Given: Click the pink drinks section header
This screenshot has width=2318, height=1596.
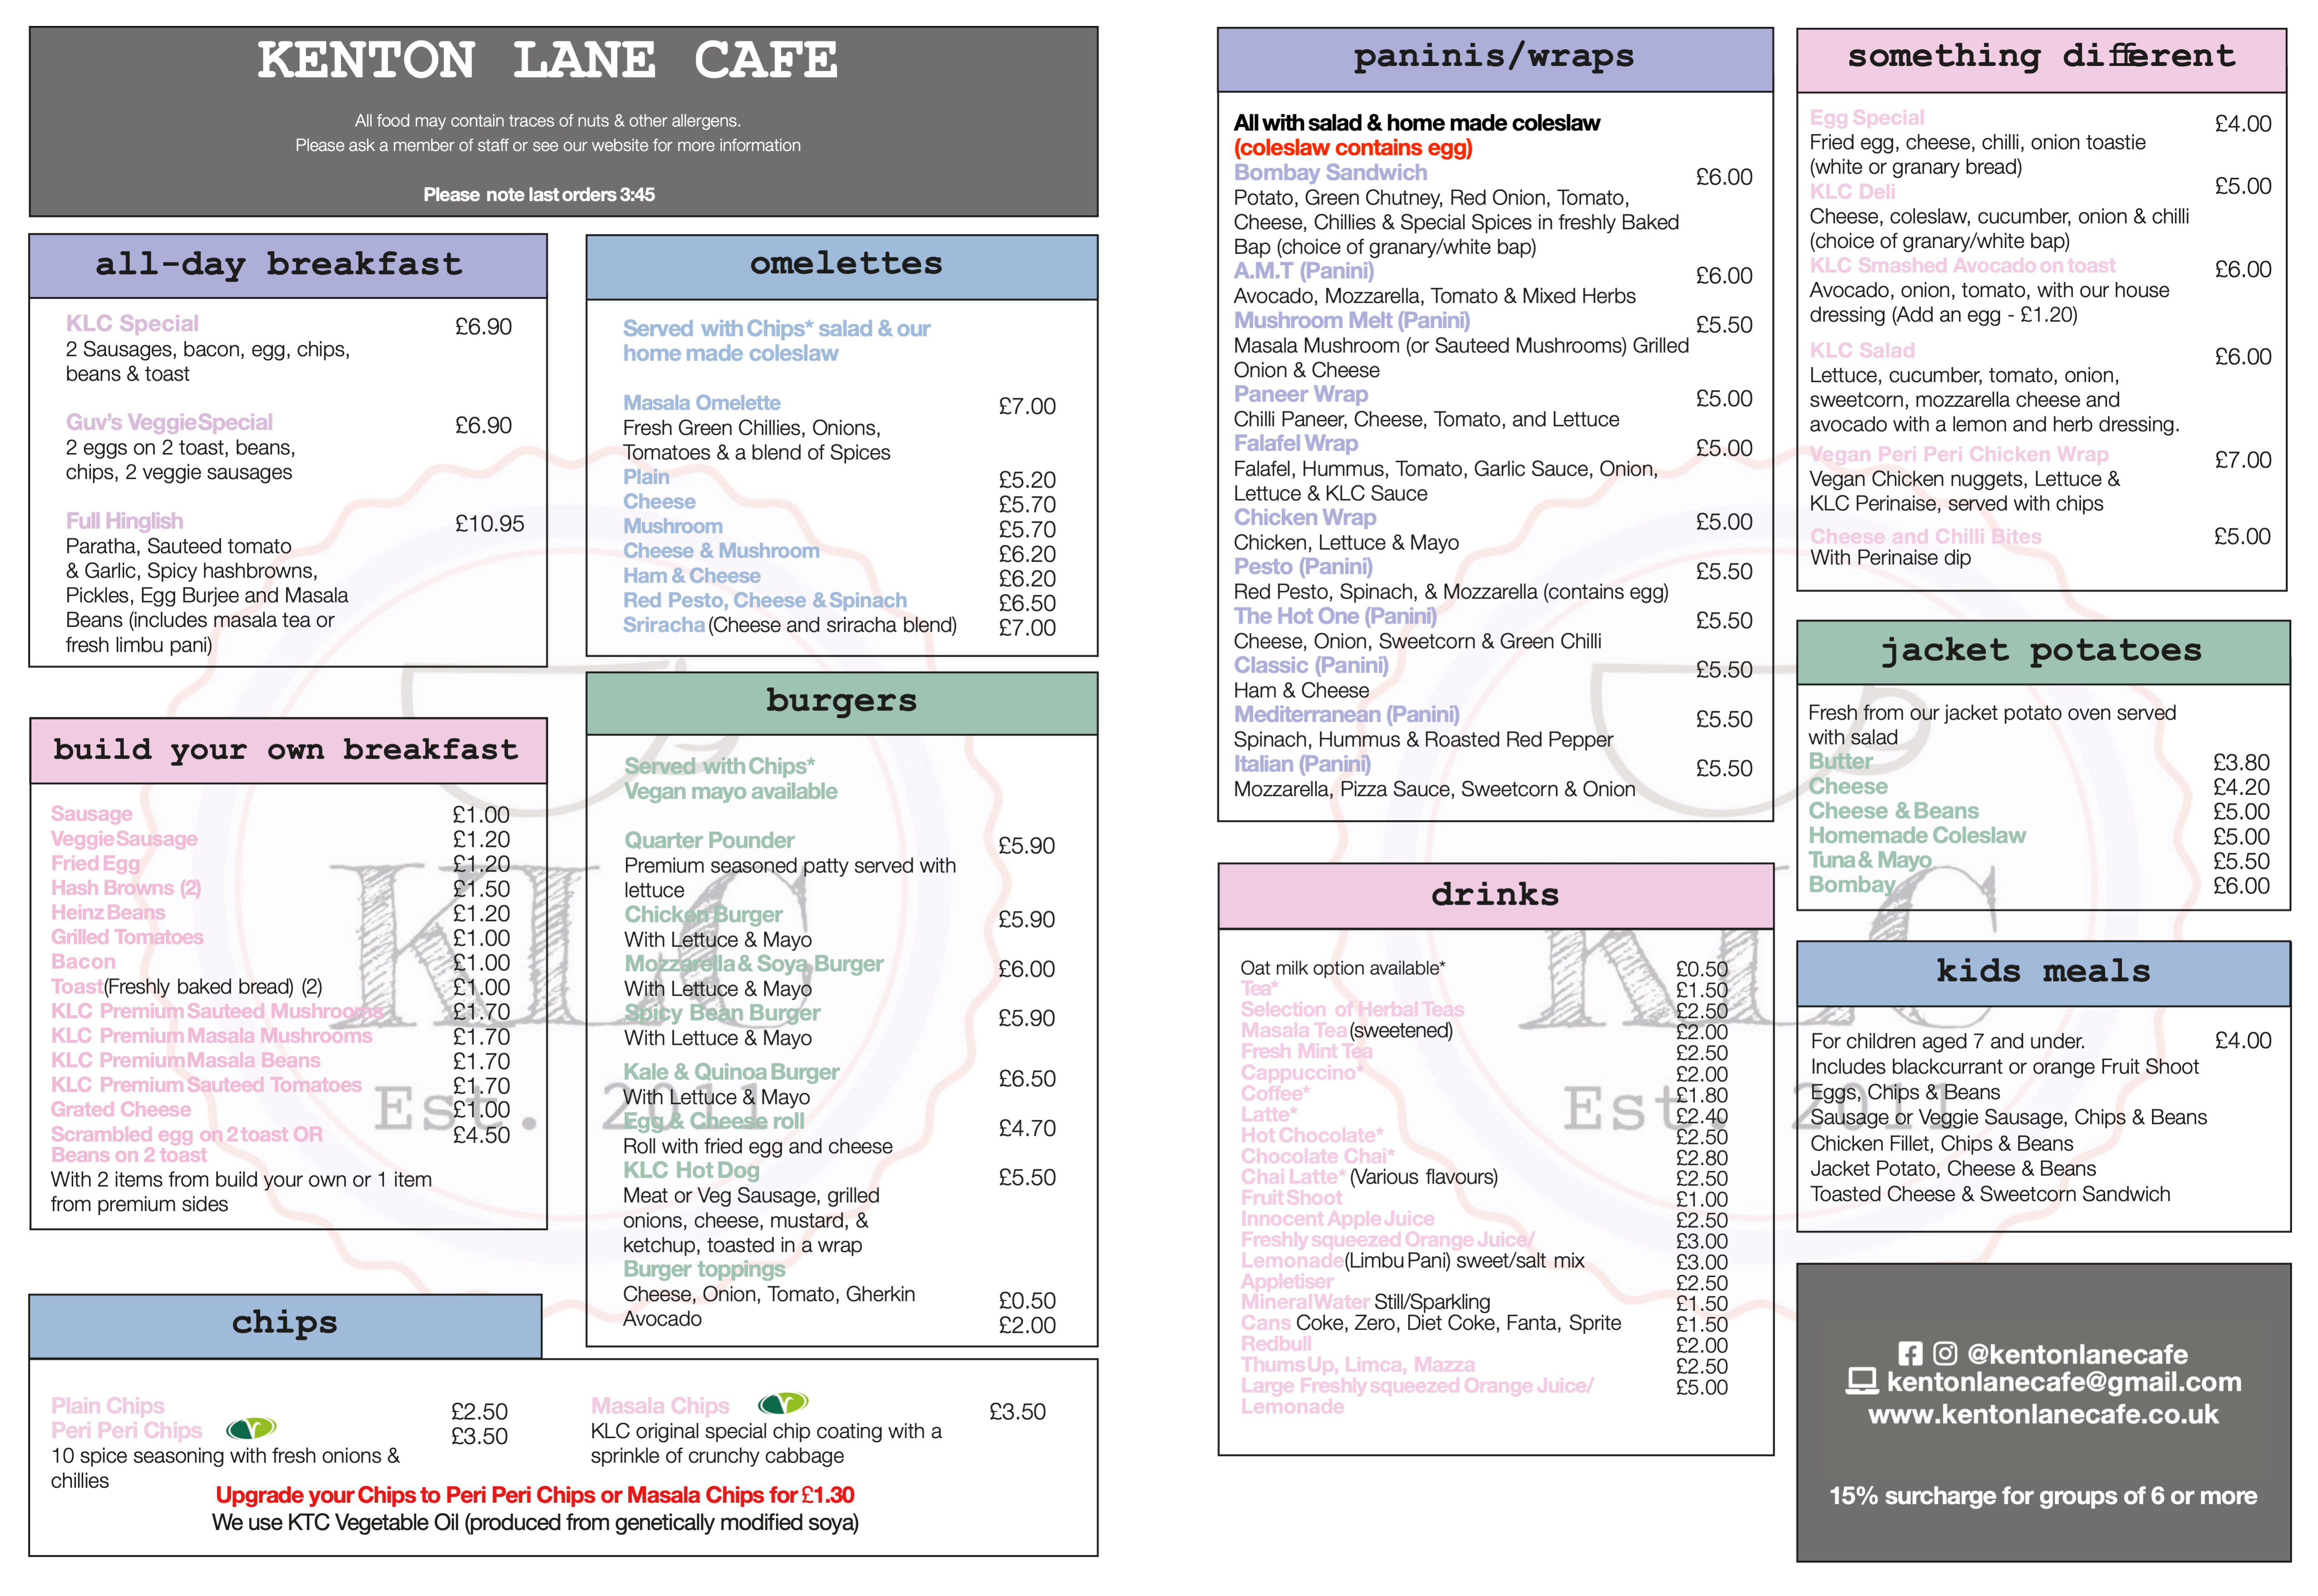Looking at the screenshot, I should click(x=1494, y=894).
